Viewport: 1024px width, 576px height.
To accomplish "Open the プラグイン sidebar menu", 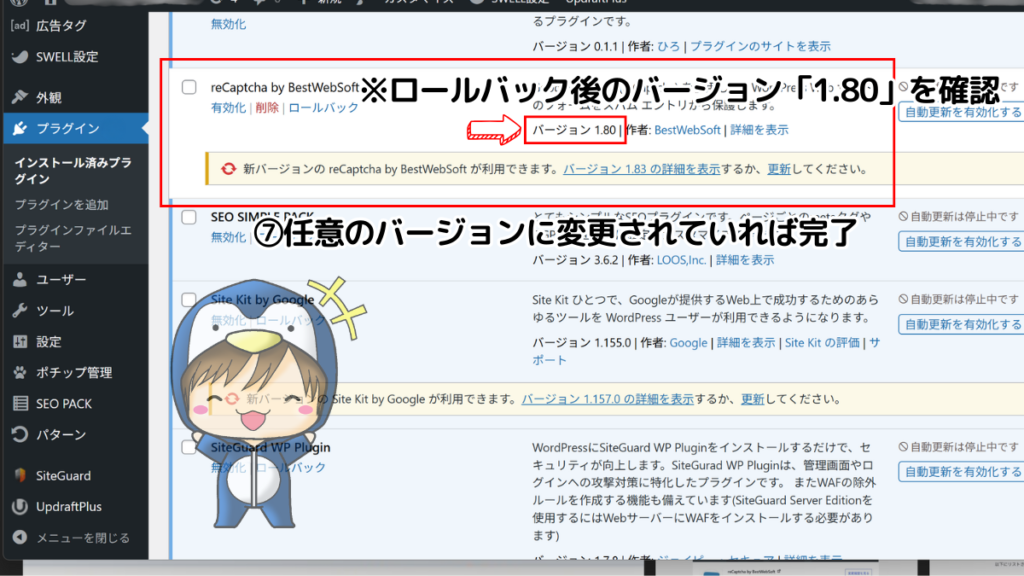I will tap(68, 128).
